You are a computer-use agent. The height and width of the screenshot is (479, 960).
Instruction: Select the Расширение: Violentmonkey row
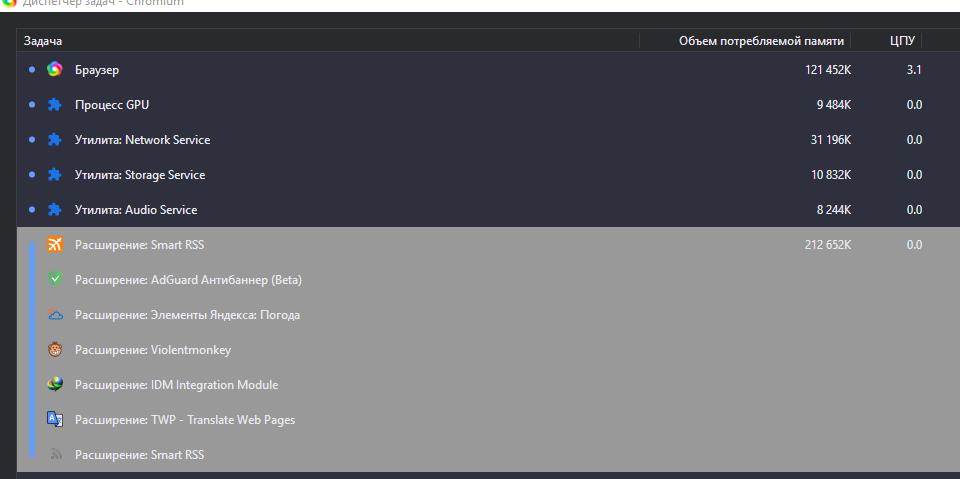point(488,350)
